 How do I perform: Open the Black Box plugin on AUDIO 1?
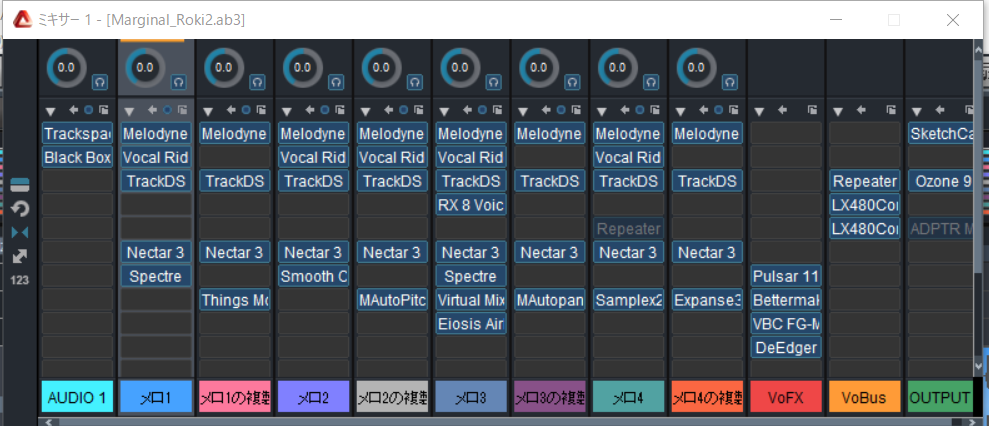[x=78, y=157]
